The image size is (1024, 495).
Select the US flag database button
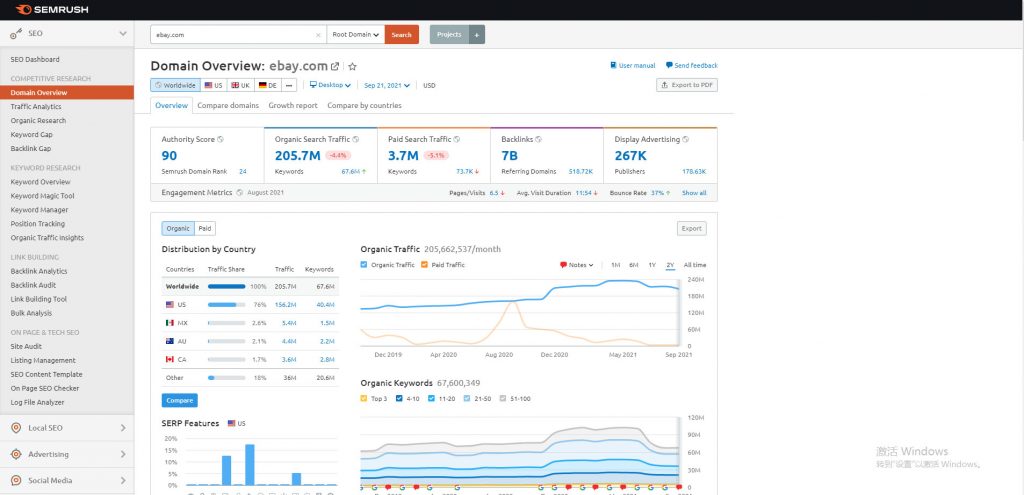pyautogui.click(x=214, y=85)
